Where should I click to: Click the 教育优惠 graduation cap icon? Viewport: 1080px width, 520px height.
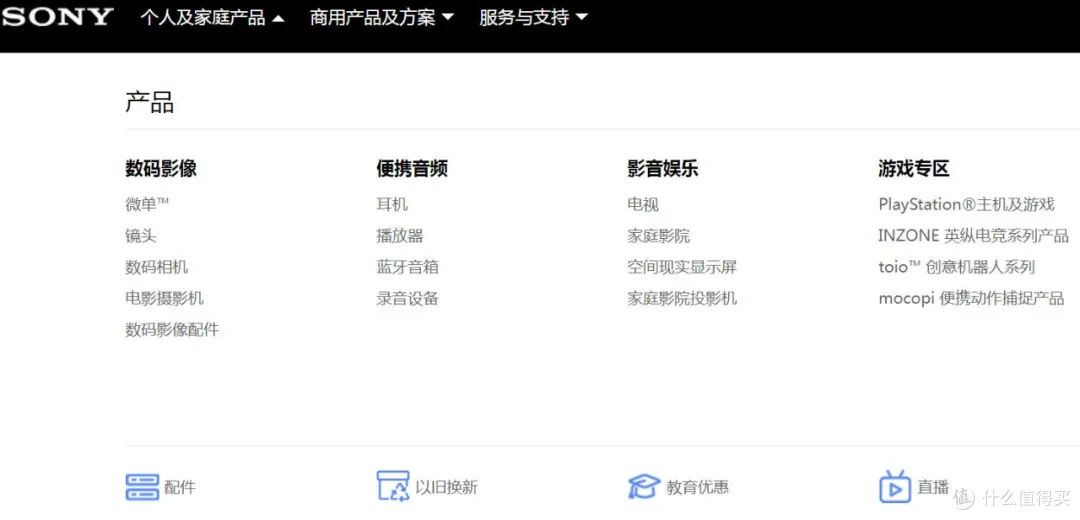(644, 487)
